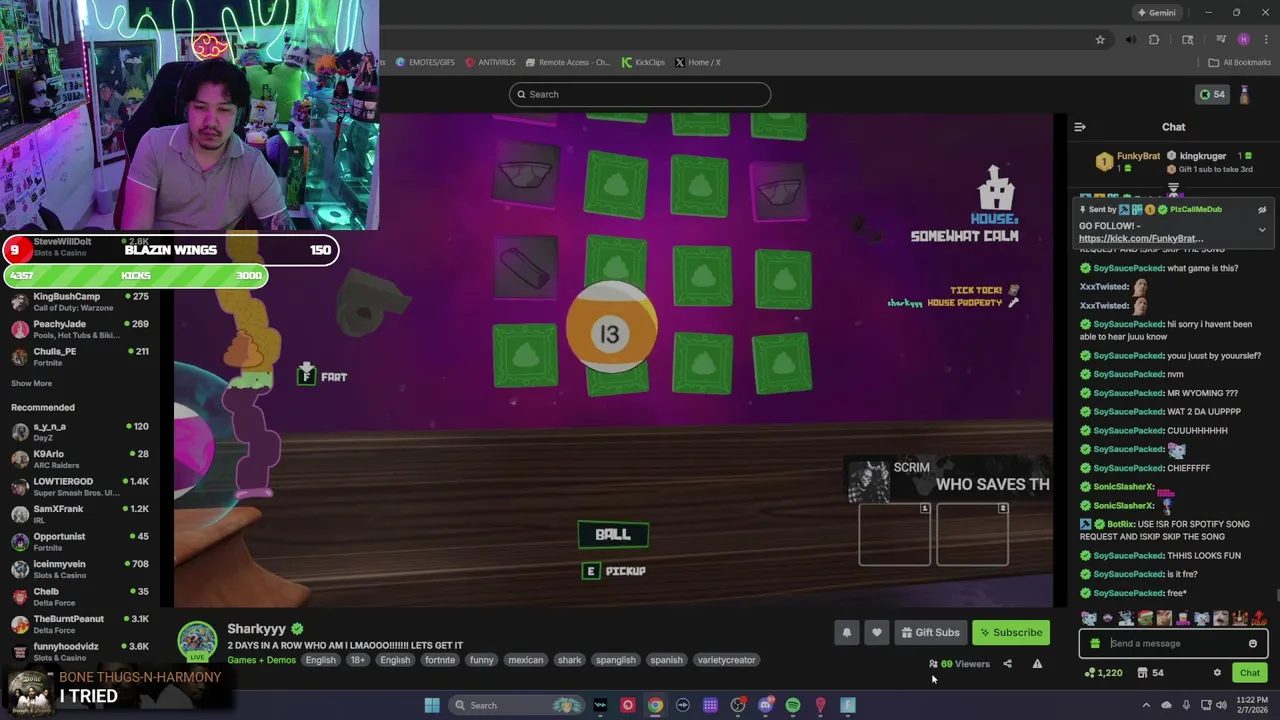Open iceinmyvein recommended channel
Image resolution: width=1280 pixels, height=720 pixels.
click(x=80, y=569)
